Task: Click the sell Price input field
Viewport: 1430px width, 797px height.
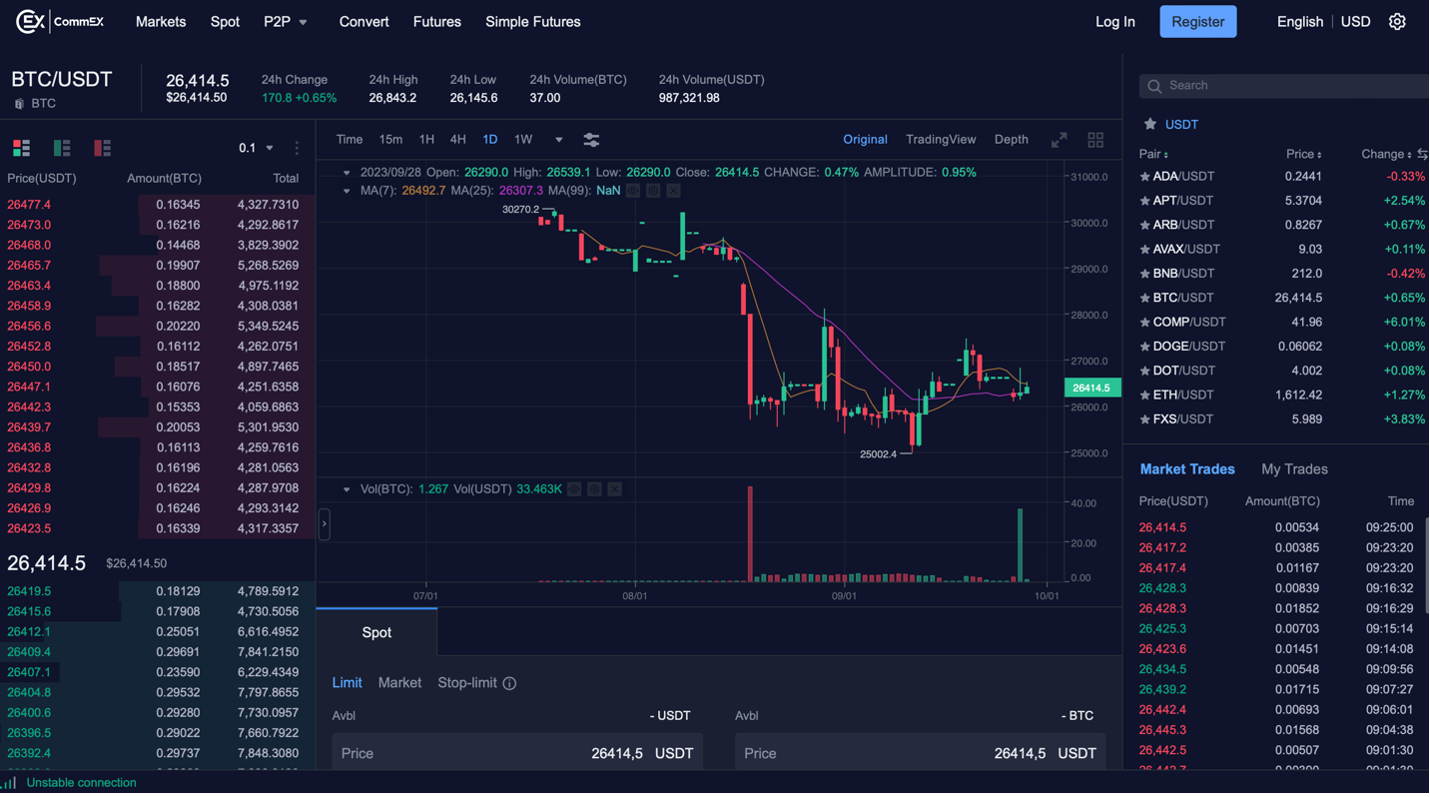Action: 920,753
